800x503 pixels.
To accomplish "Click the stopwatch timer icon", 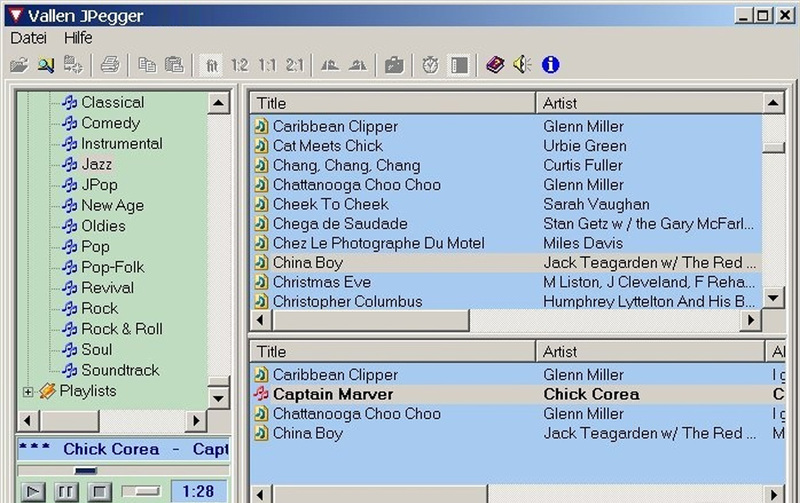I will click(430, 65).
